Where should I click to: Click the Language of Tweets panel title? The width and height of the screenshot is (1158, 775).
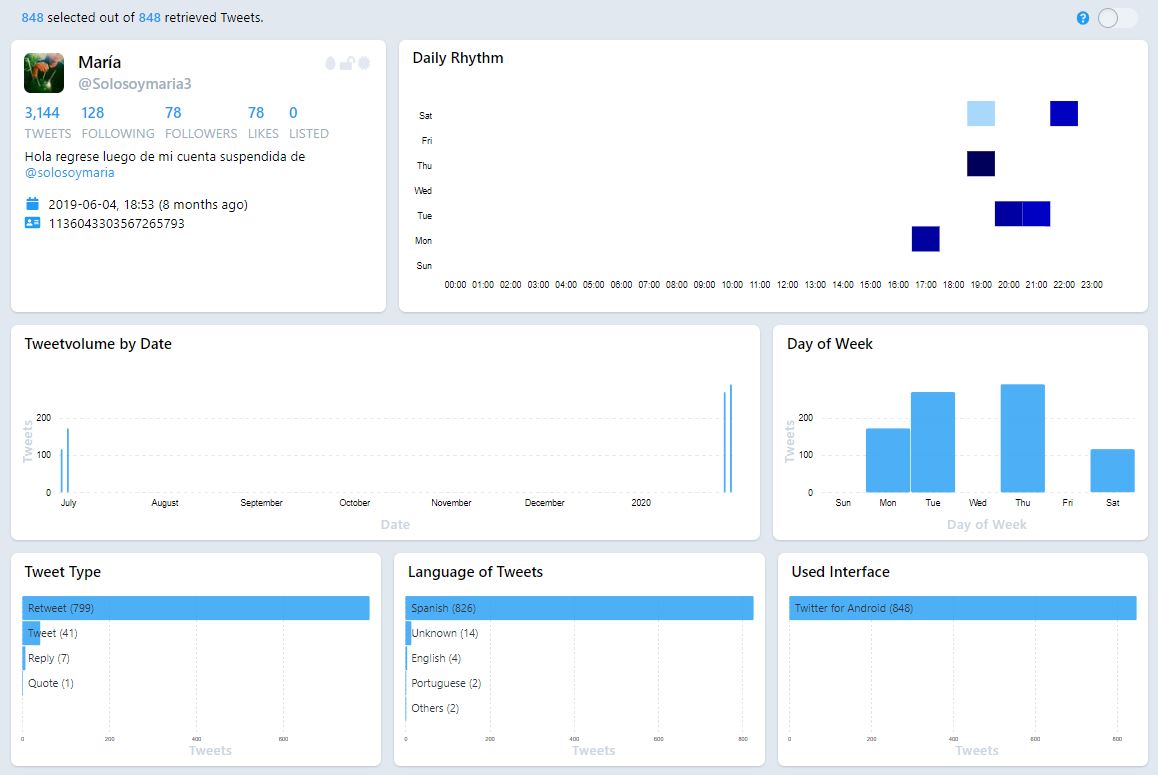475,572
